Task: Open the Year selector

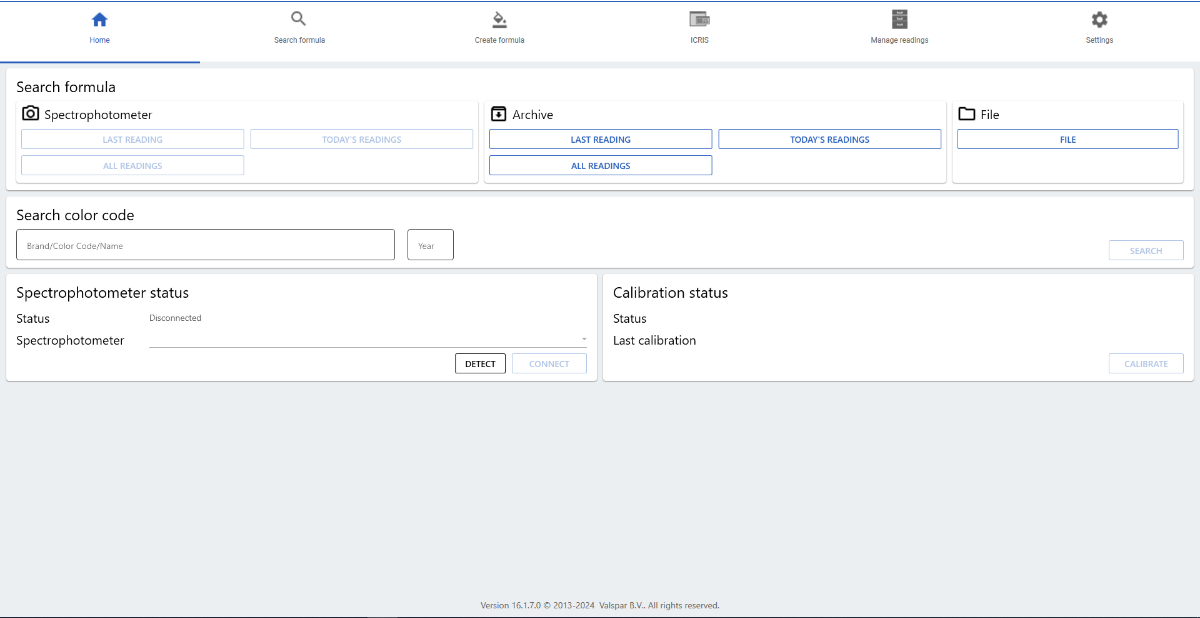Action: [429, 244]
